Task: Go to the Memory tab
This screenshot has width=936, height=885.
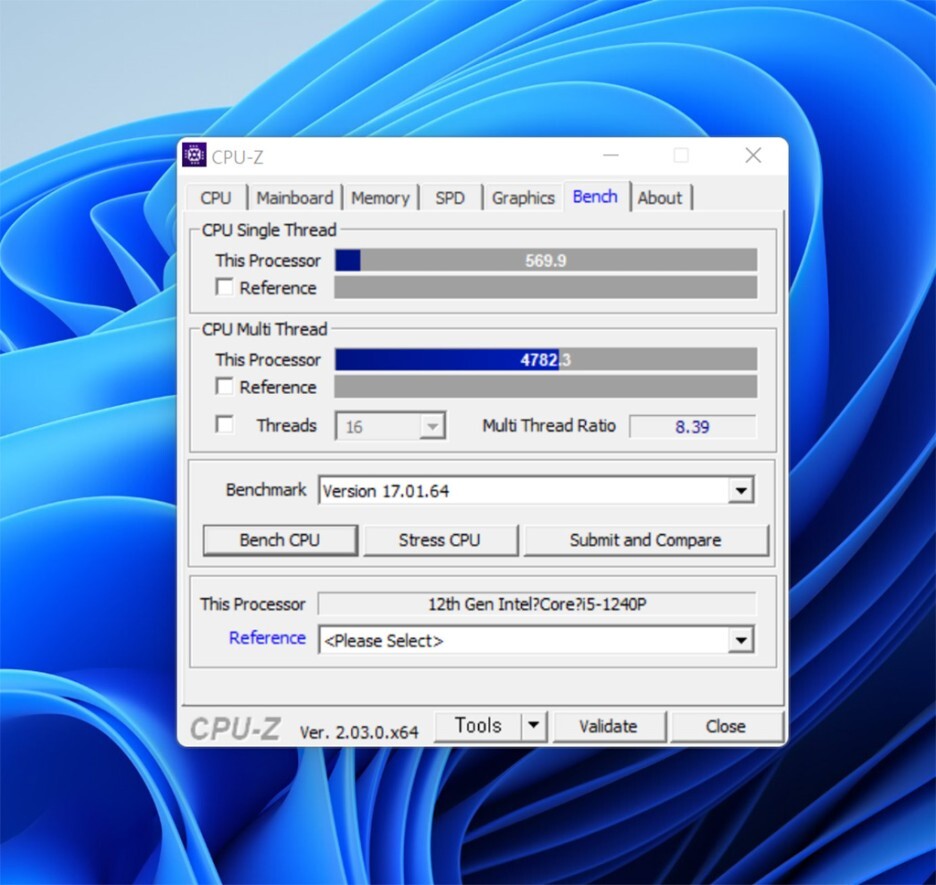Action: pos(380,198)
